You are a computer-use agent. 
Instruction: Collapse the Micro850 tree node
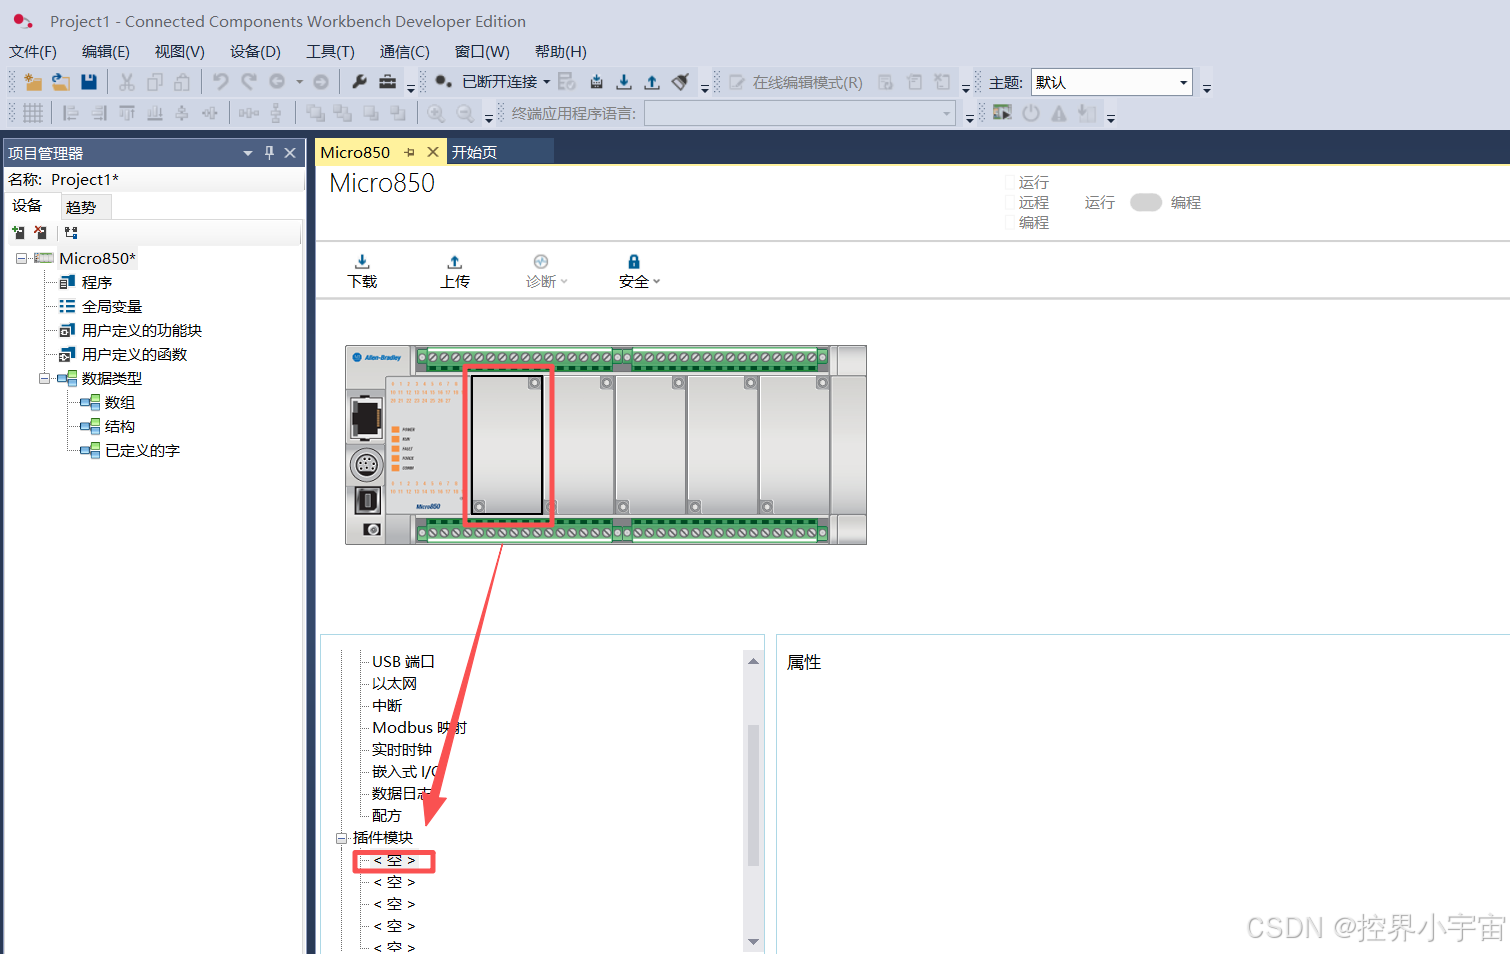coord(21,258)
